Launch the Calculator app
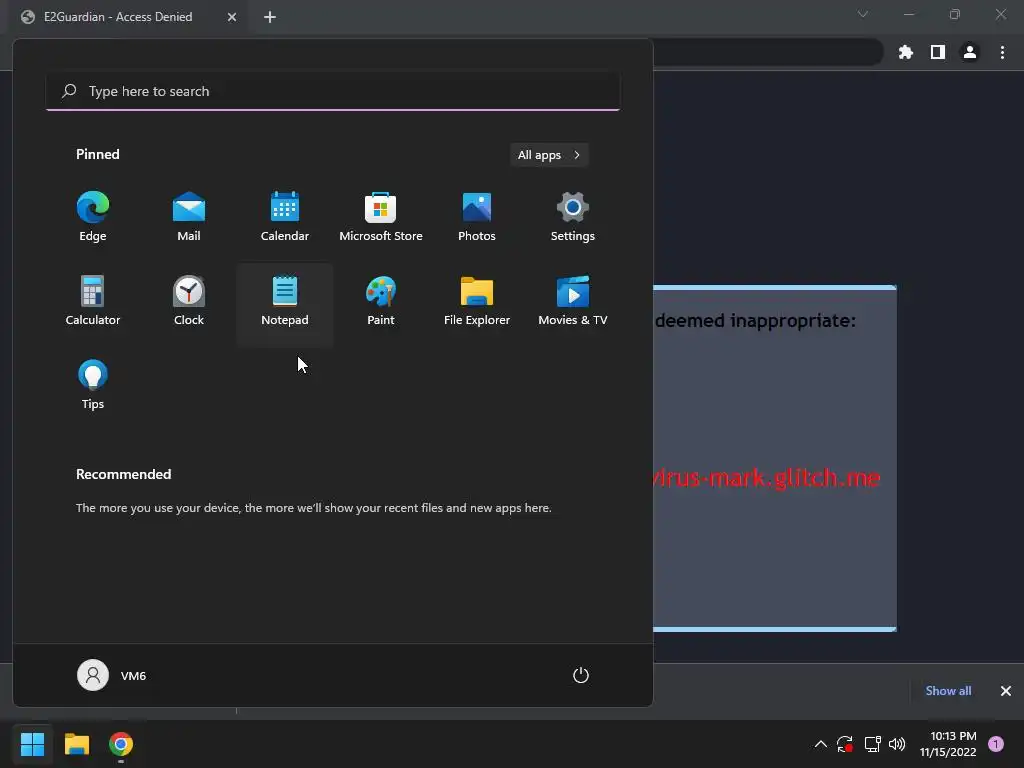 (x=93, y=302)
